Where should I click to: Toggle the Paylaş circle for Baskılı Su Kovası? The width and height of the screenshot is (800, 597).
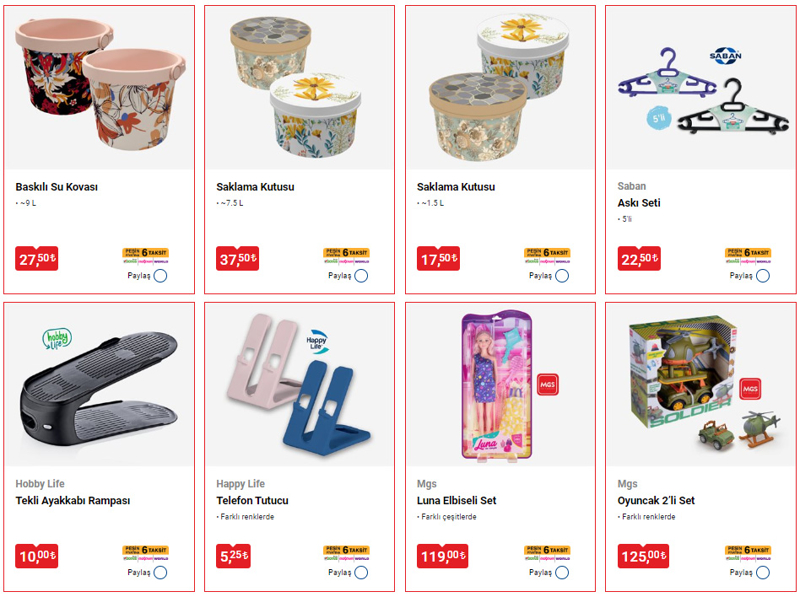[x=160, y=276]
